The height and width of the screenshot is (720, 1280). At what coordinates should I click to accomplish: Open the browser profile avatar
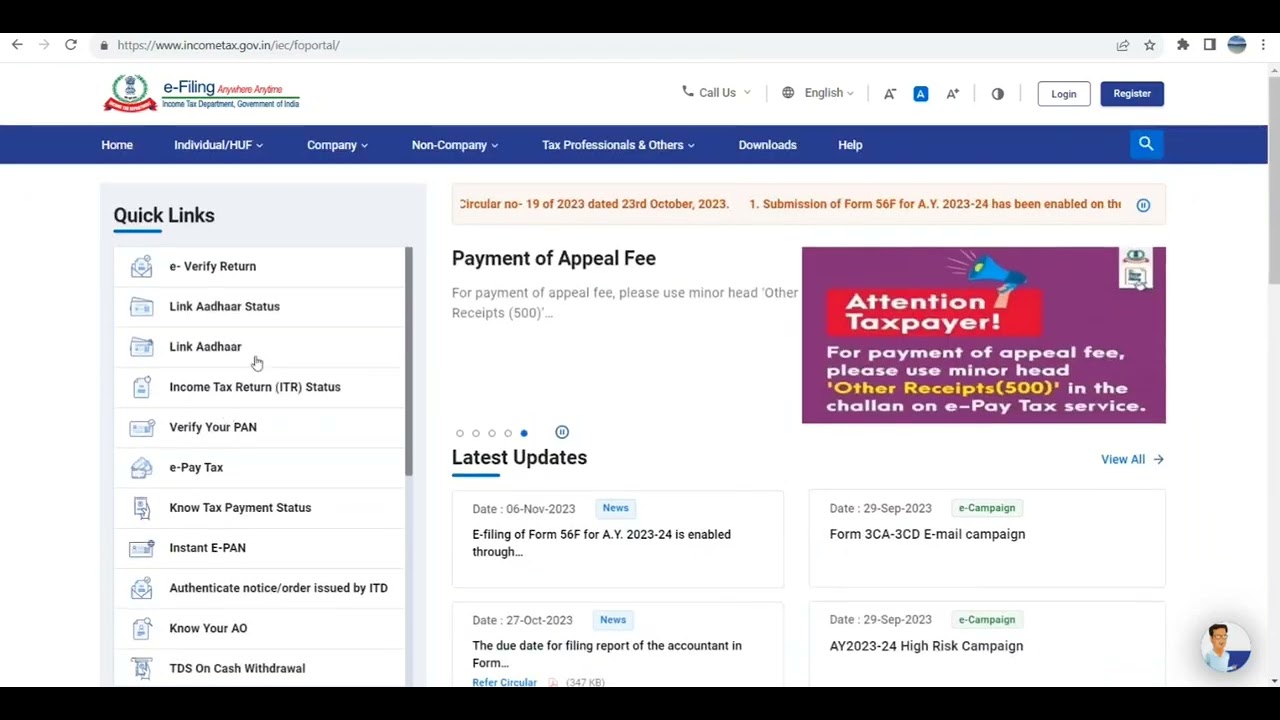click(1237, 45)
